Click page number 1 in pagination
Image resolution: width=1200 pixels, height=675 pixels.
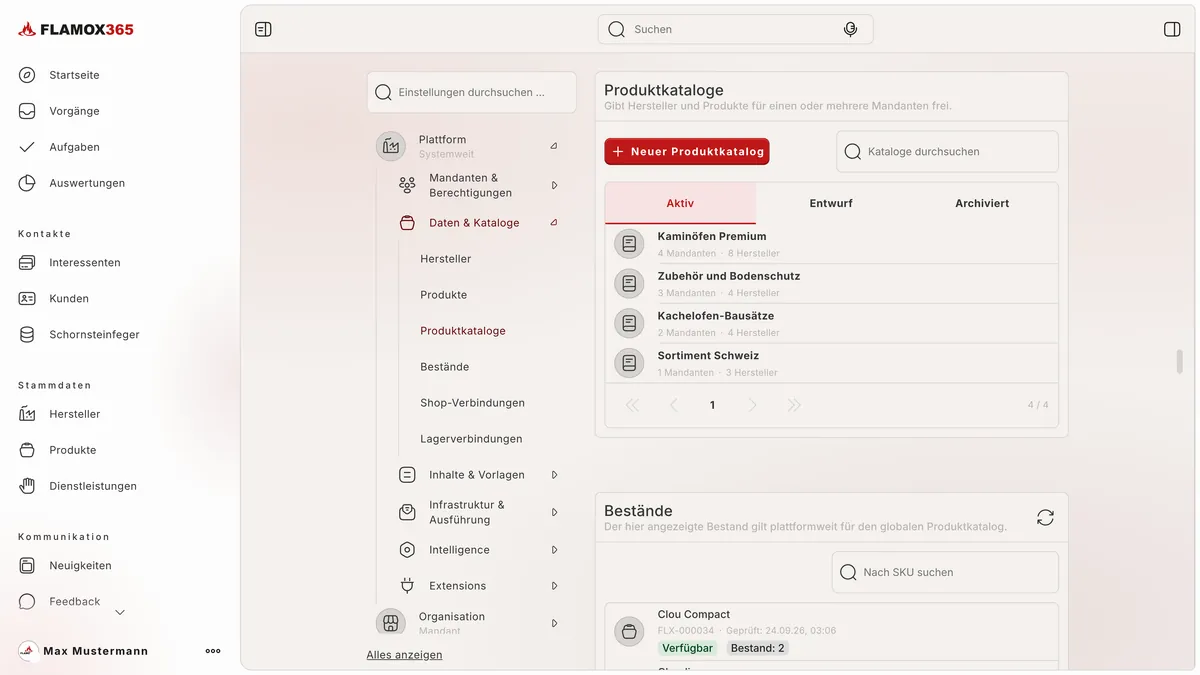(712, 405)
